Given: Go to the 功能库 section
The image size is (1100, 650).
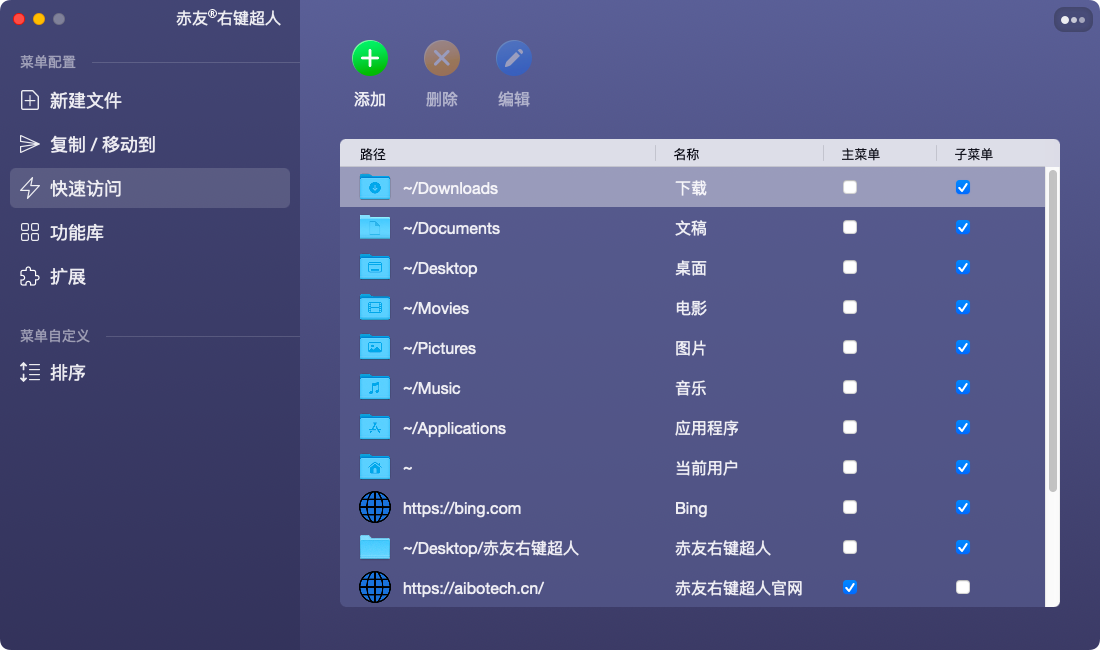Looking at the screenshot, I should click(x=149, y=232).
